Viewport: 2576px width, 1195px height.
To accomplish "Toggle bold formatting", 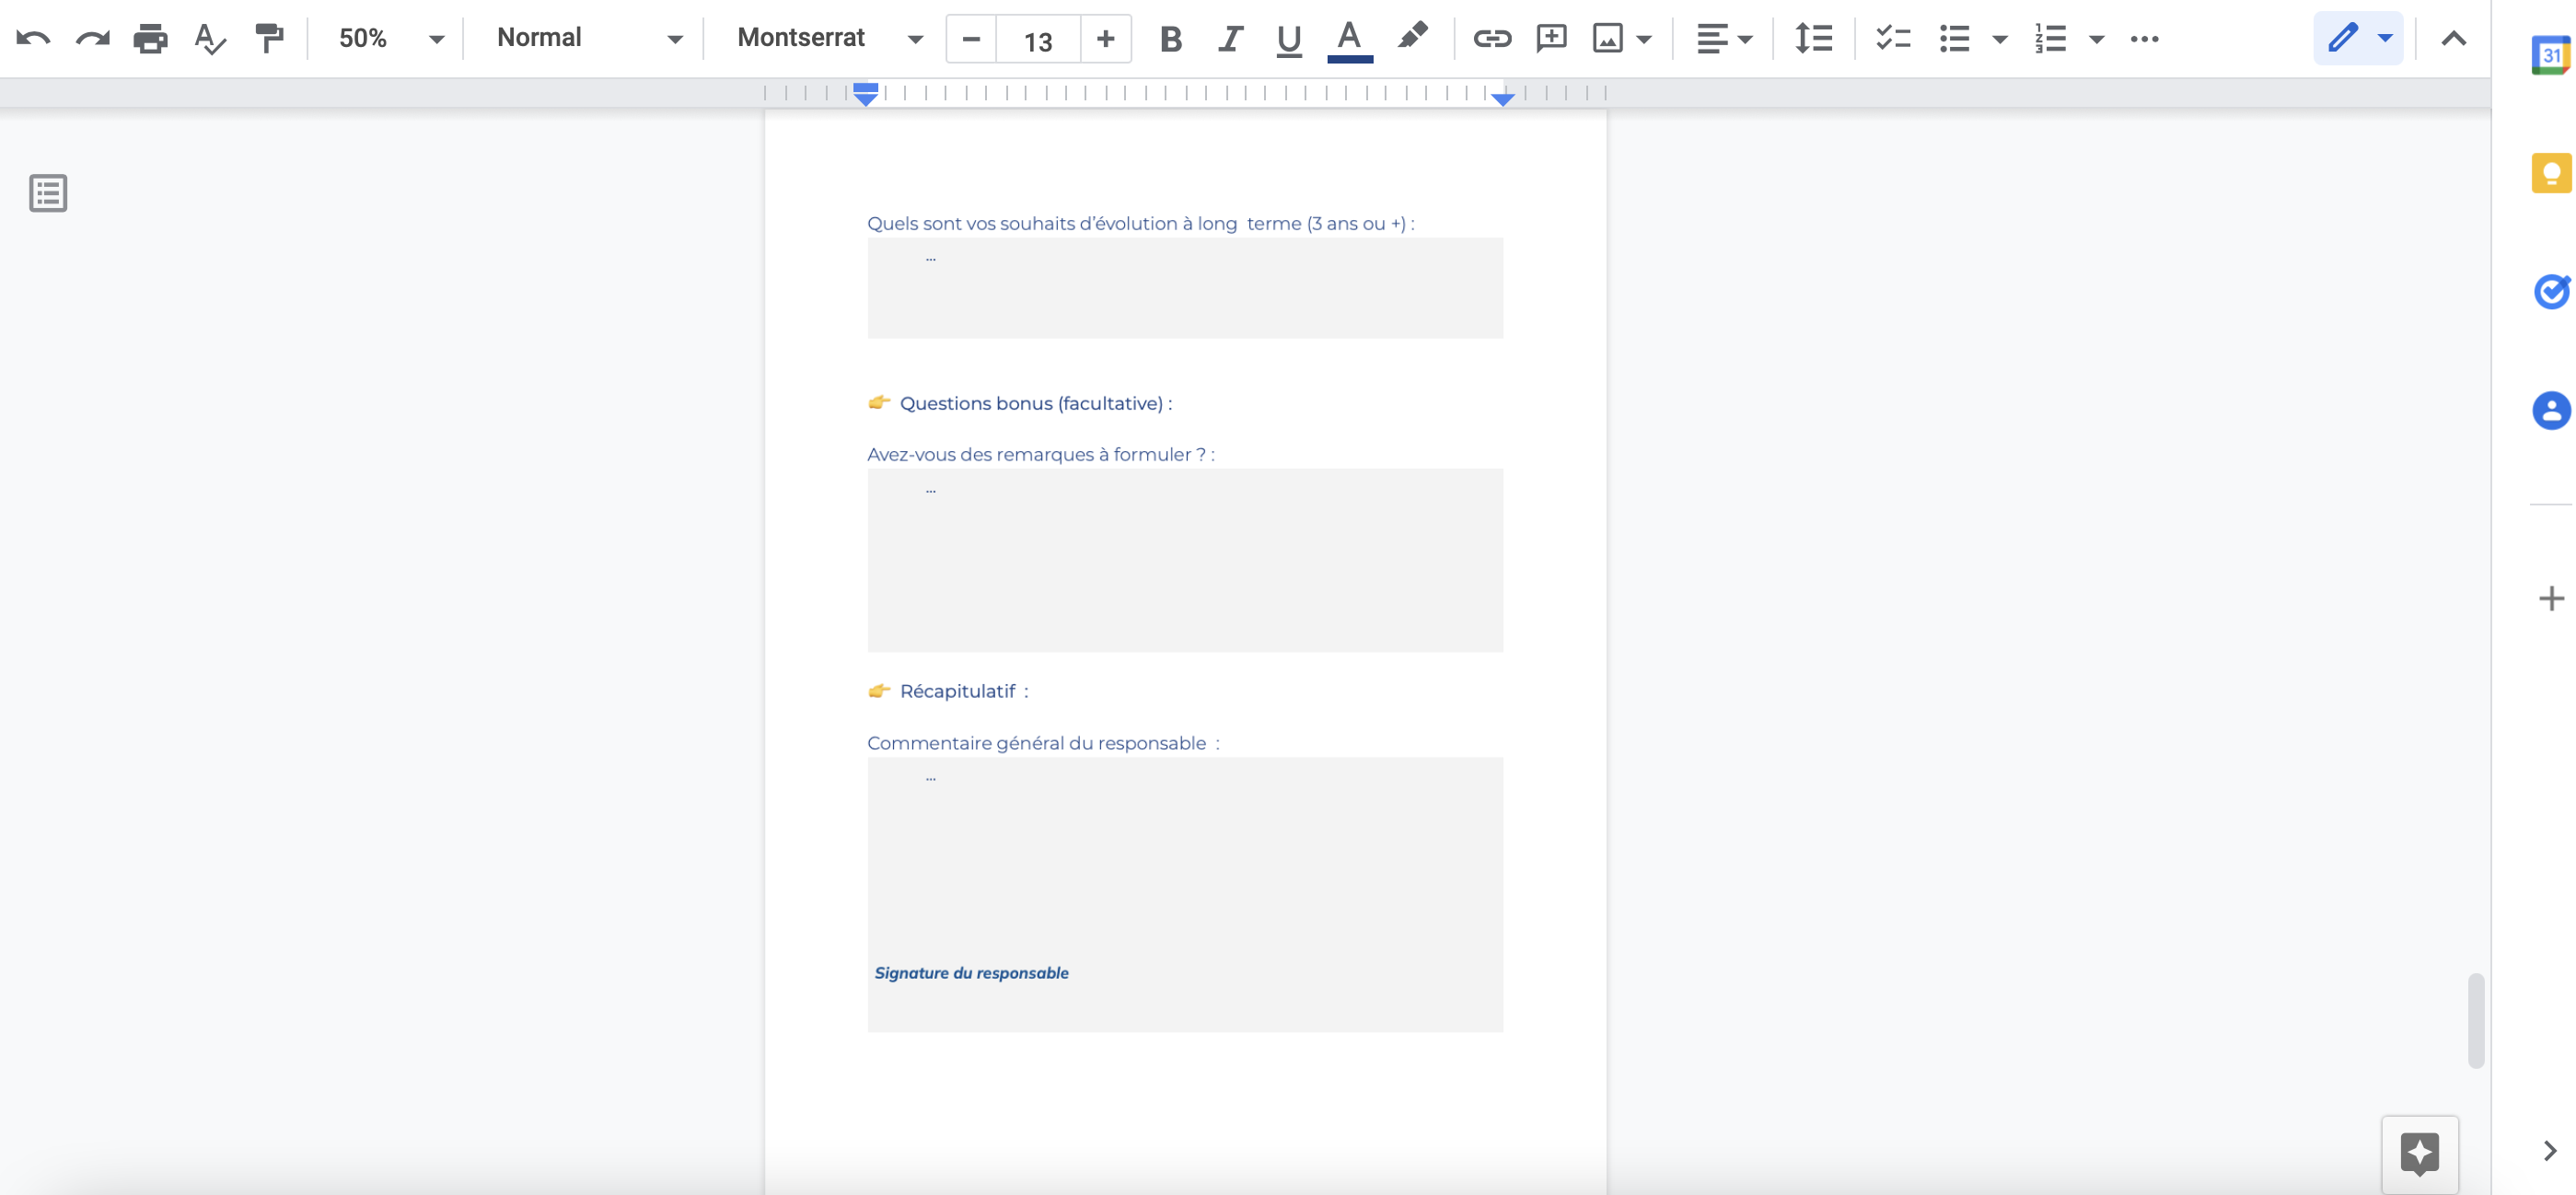I will coord(1171,39).
